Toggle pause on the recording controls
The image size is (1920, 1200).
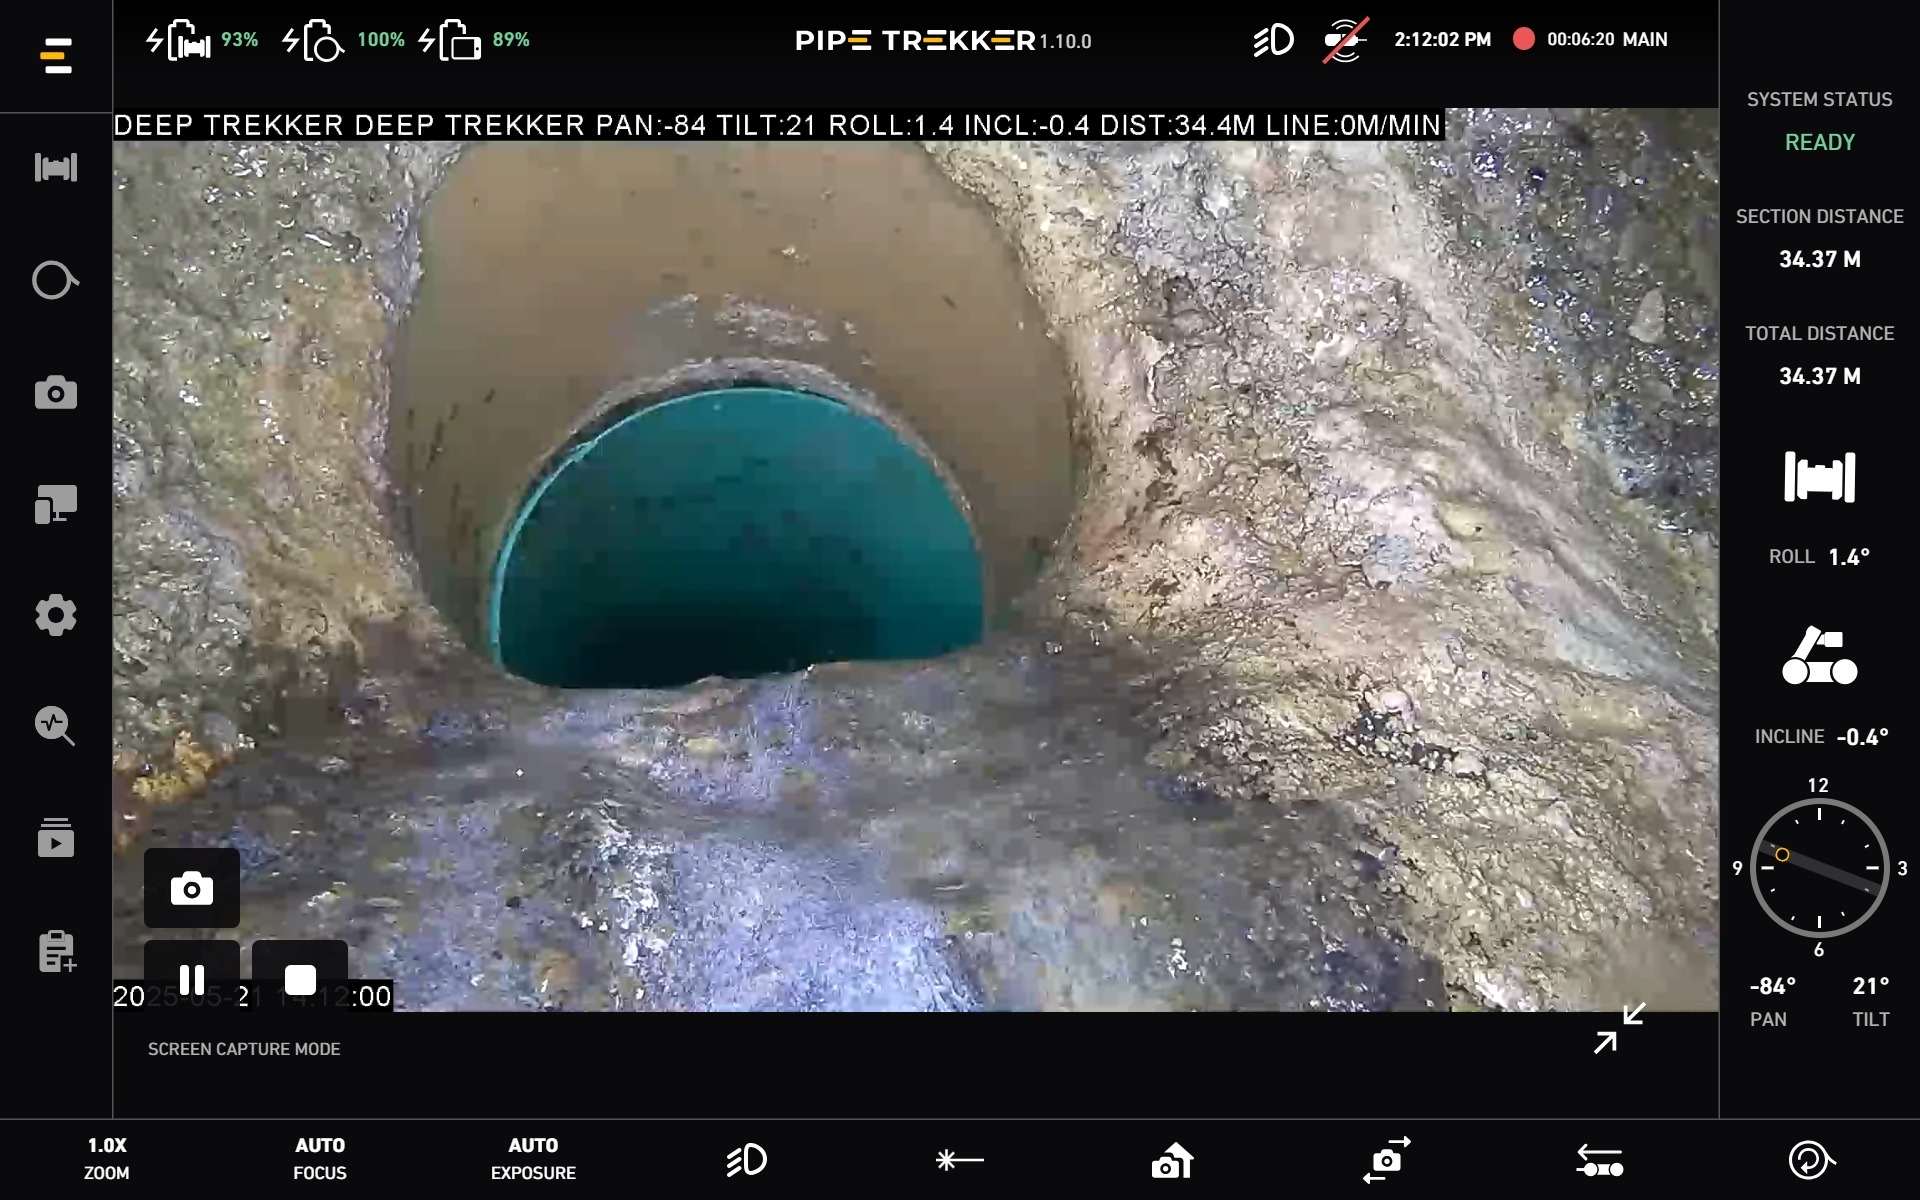point(192,979)
